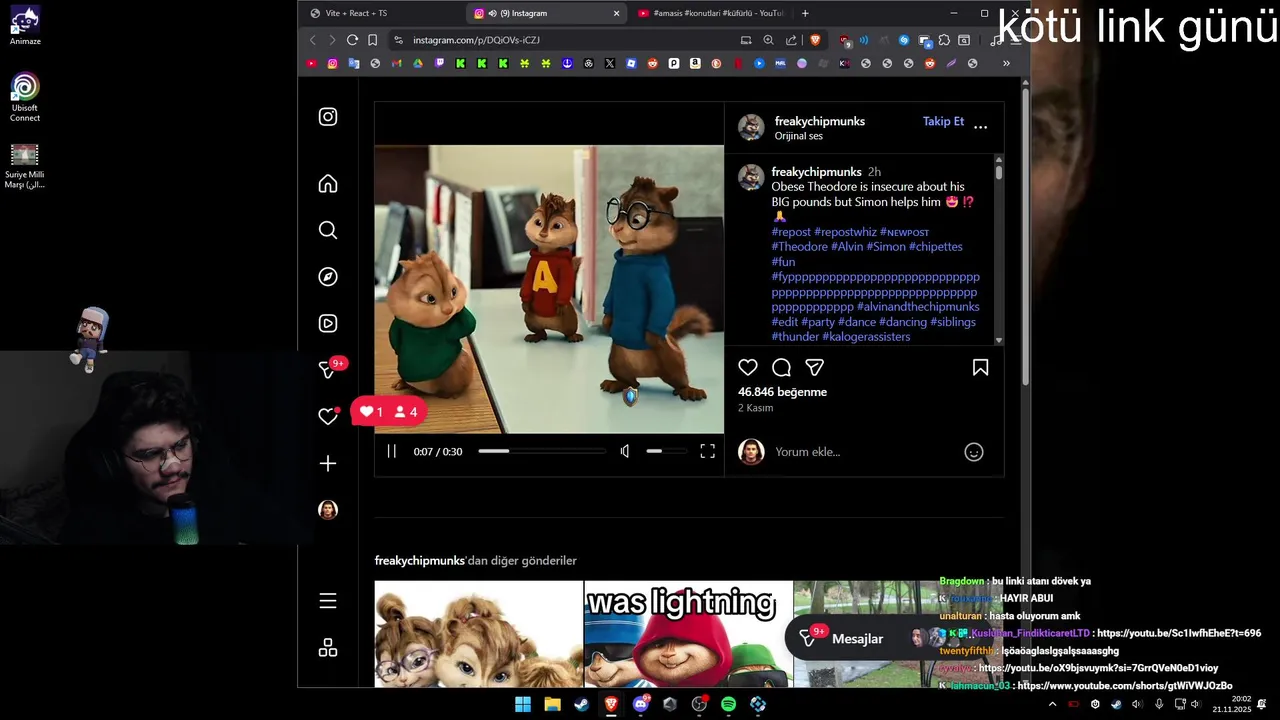
Task: Open the Animaze desktop shortcut
Action: [x=25, y=27]
